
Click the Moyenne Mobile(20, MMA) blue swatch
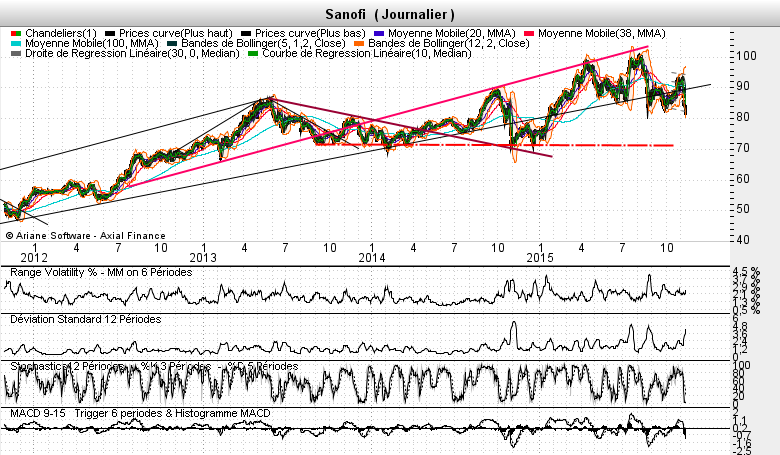click(x=379, y=33)
